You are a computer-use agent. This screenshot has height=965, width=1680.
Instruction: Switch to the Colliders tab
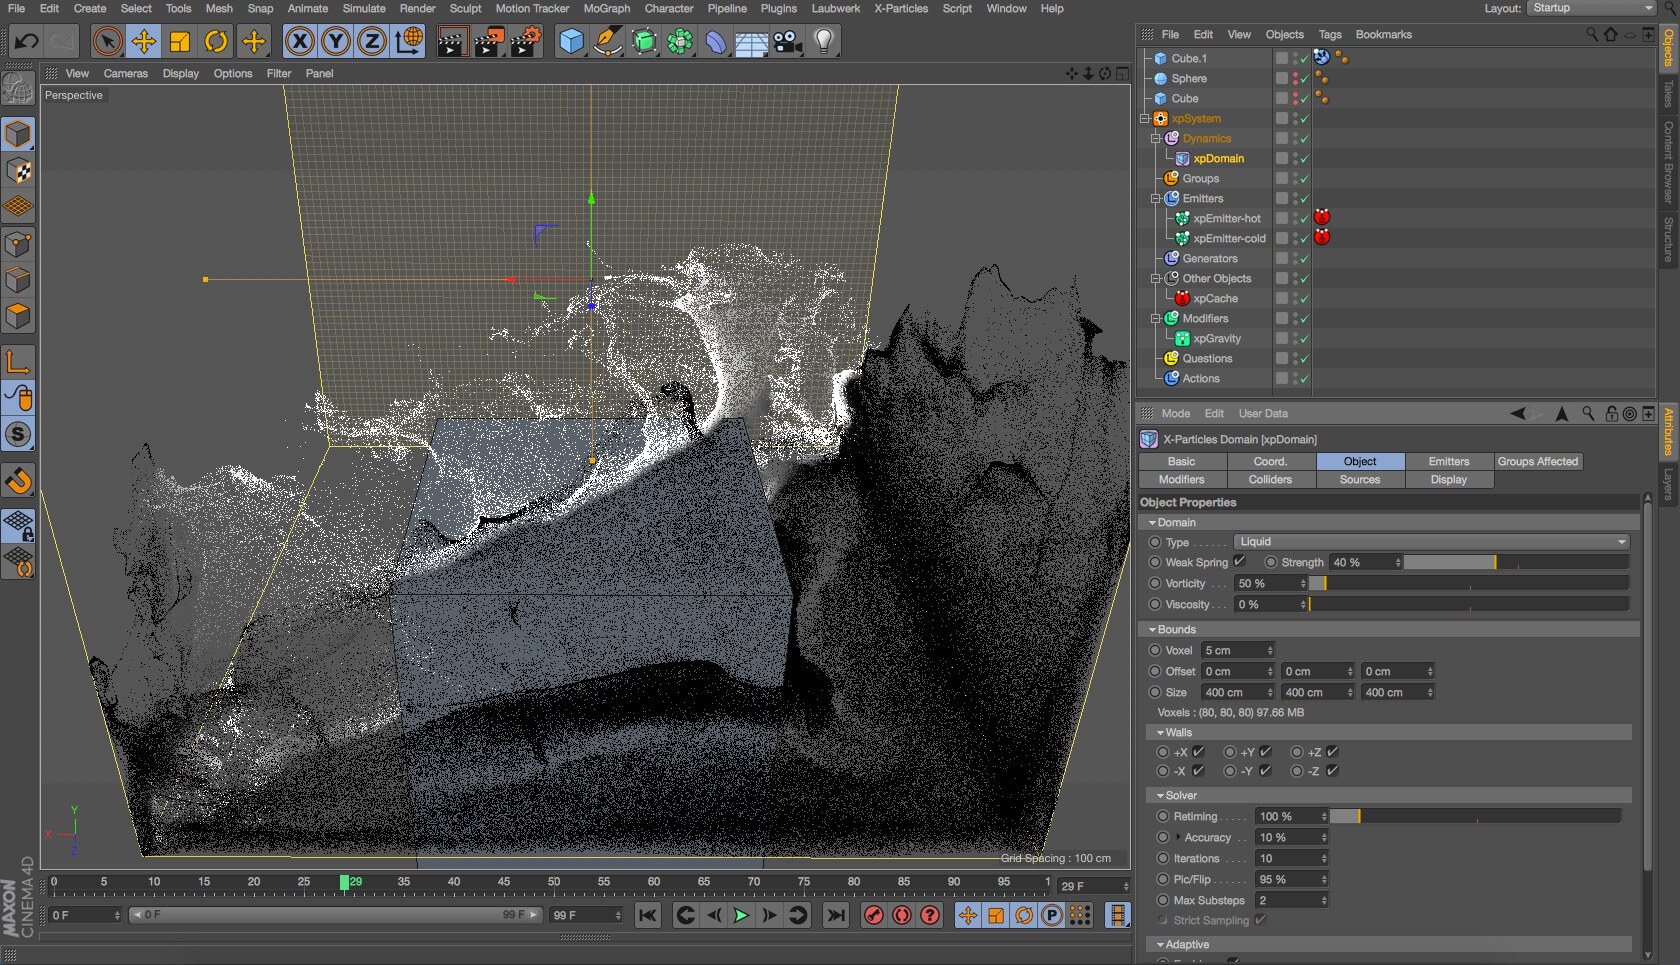click(x=1270, y=480)
